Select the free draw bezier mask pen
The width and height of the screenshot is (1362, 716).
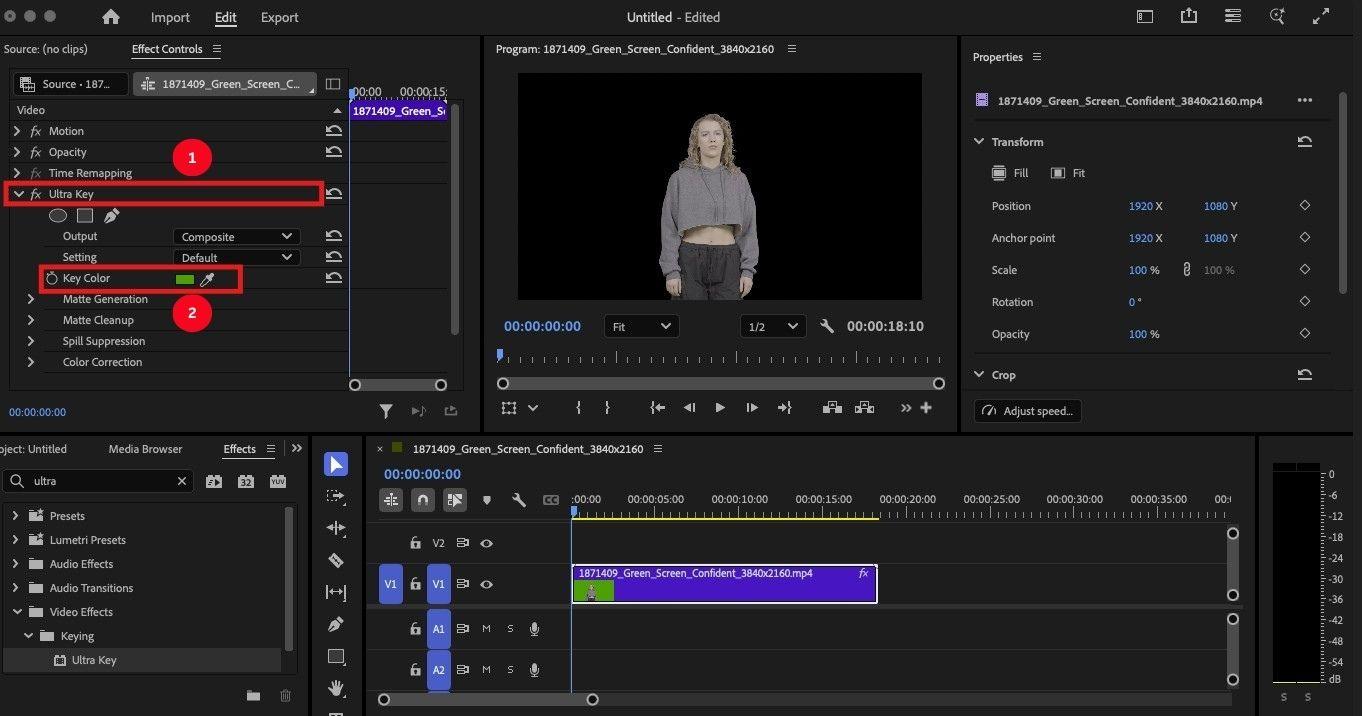click(111, 215)
